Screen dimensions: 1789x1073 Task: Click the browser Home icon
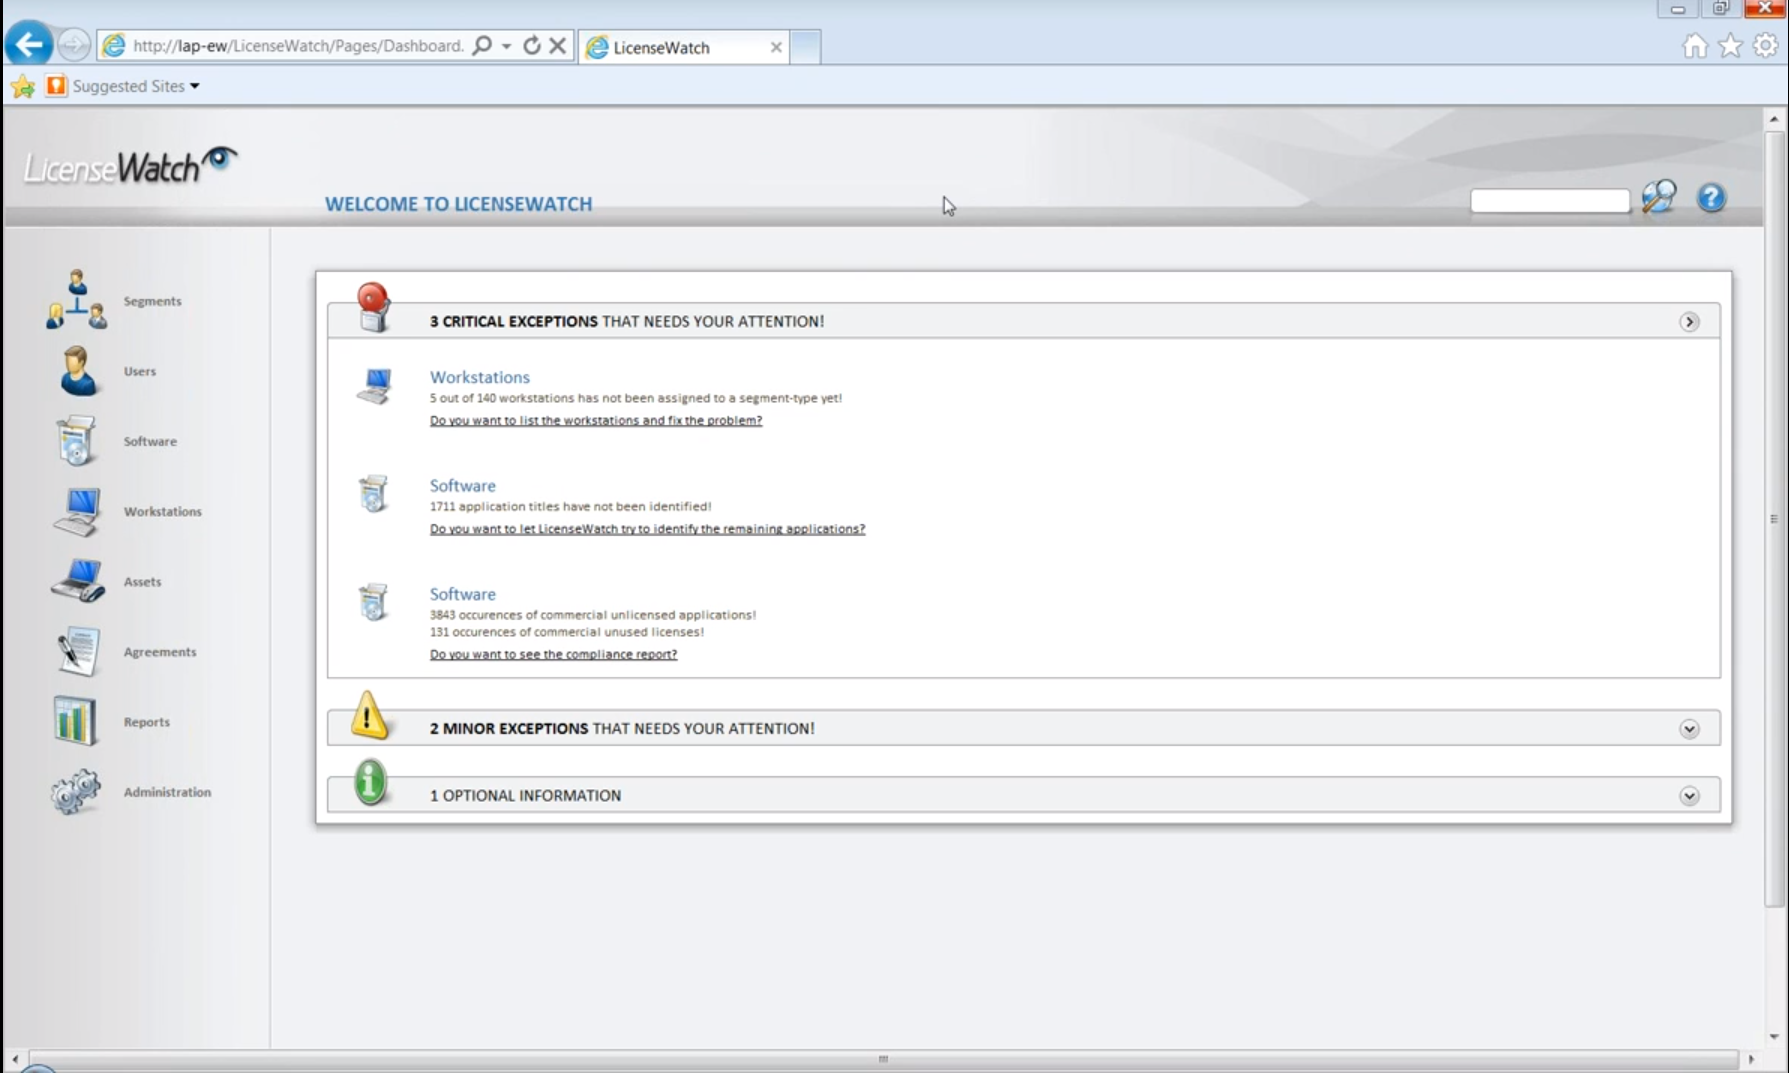click(1695, 46)
